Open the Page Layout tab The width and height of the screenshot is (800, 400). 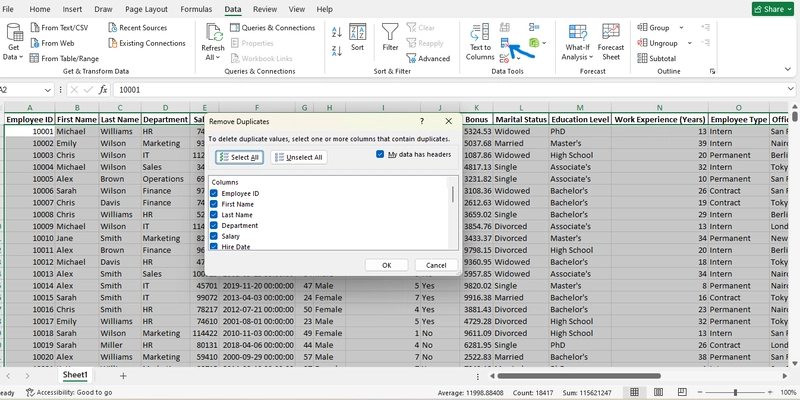click(145, 8)
